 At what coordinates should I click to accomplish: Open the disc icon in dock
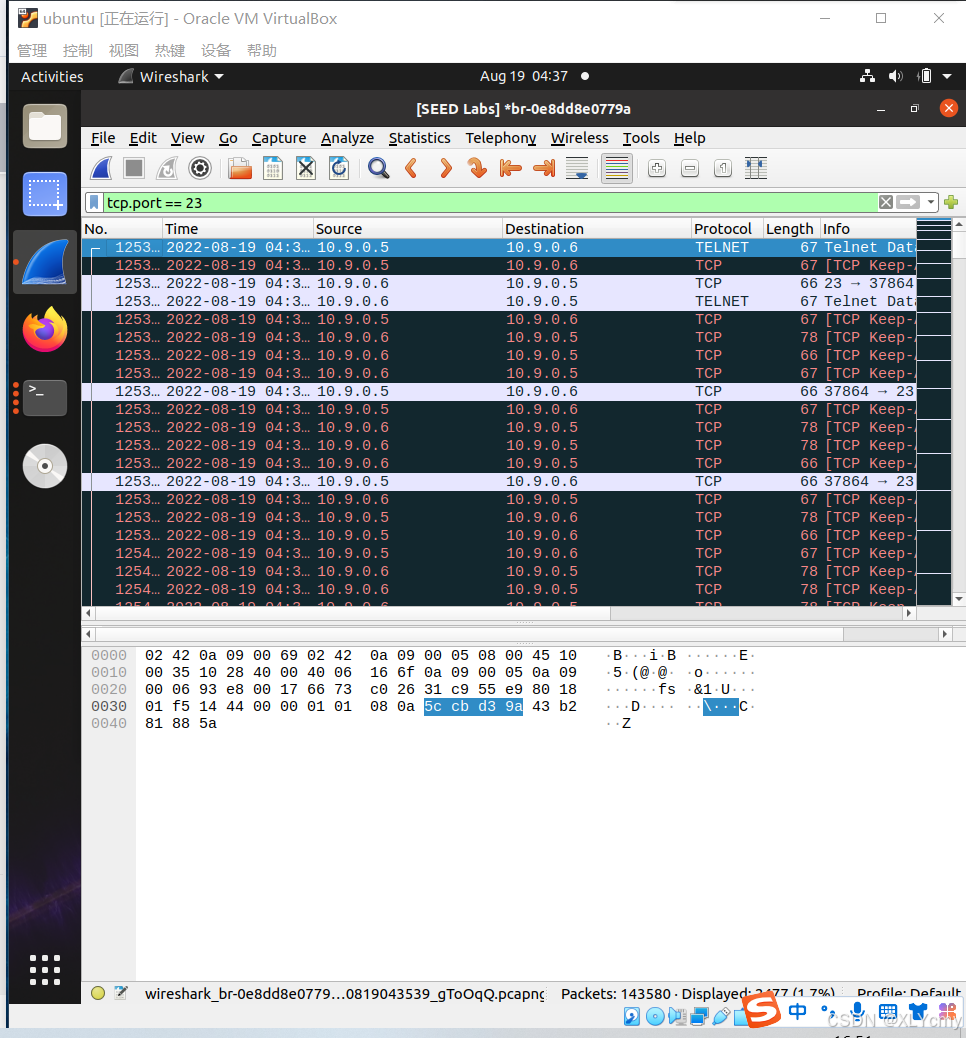[45, 466]
